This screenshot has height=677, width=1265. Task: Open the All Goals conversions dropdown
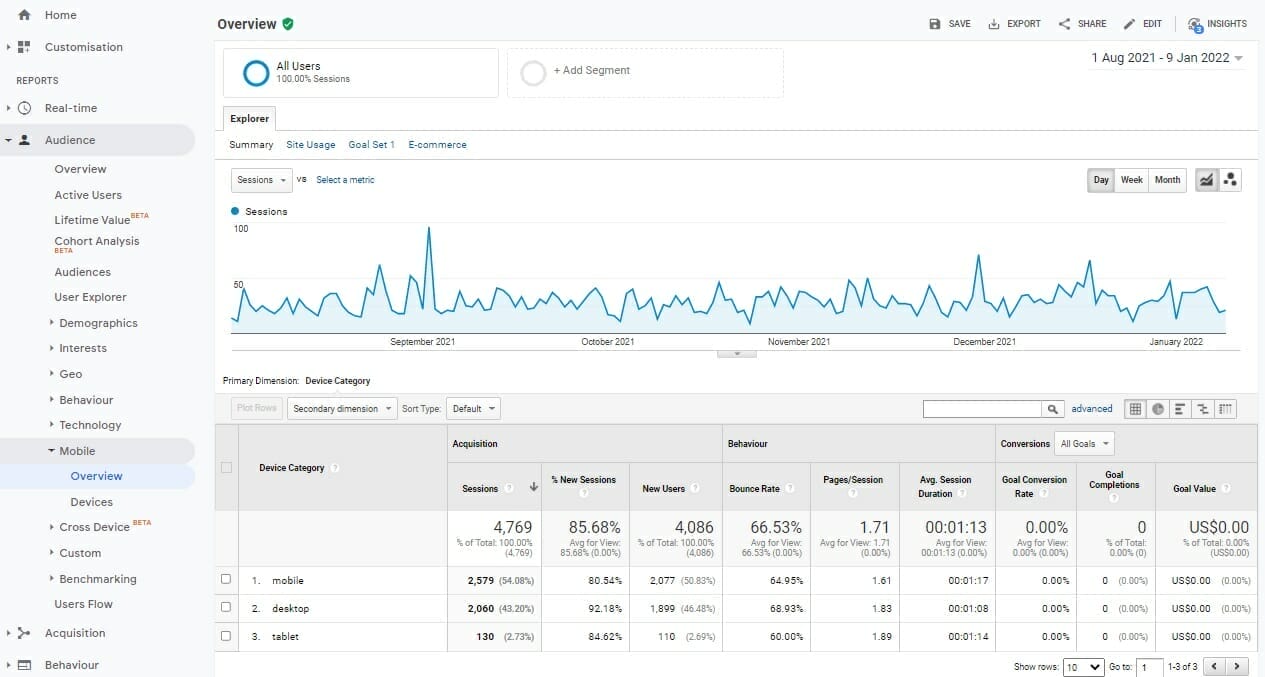click(1084, 443)
